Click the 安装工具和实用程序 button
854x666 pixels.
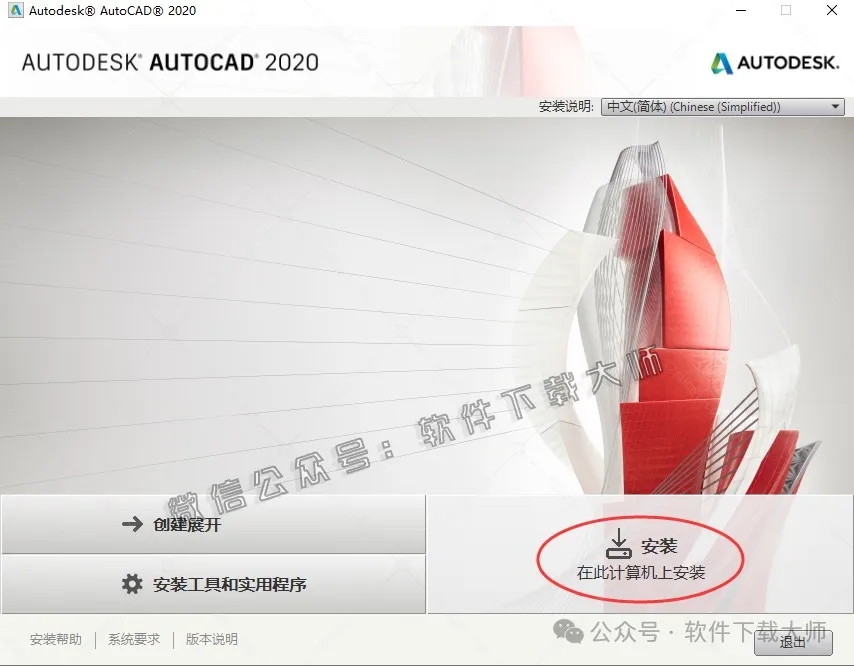[x=213, y=586]
